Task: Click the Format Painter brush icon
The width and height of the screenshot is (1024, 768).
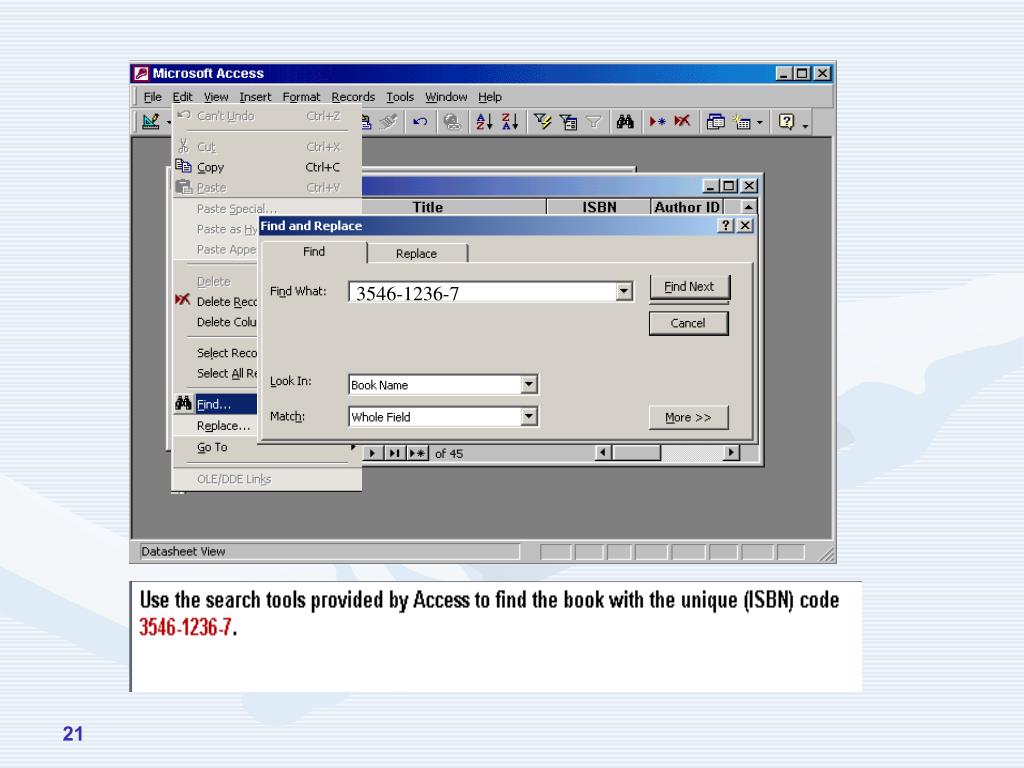Action: click(x=389, y=121)
